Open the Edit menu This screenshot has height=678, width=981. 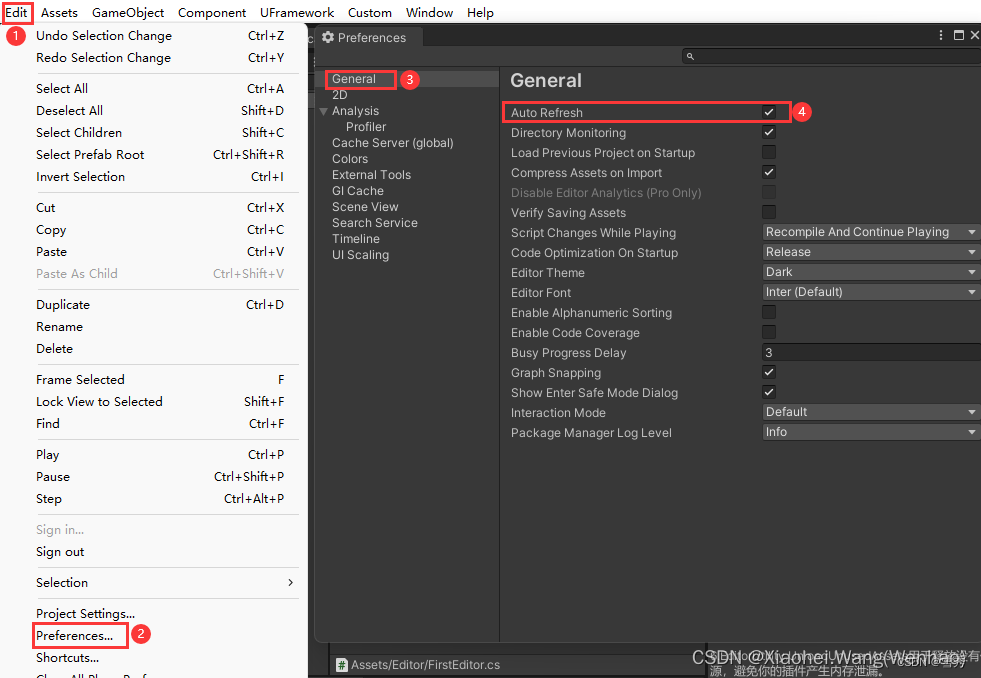pyautogui.click(x=16, y=13)
